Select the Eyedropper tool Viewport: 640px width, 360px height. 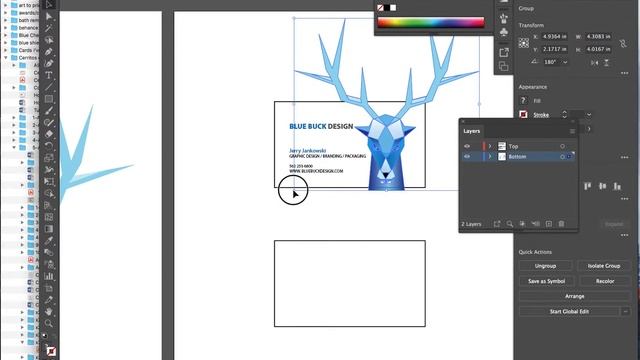pos(49,240)
